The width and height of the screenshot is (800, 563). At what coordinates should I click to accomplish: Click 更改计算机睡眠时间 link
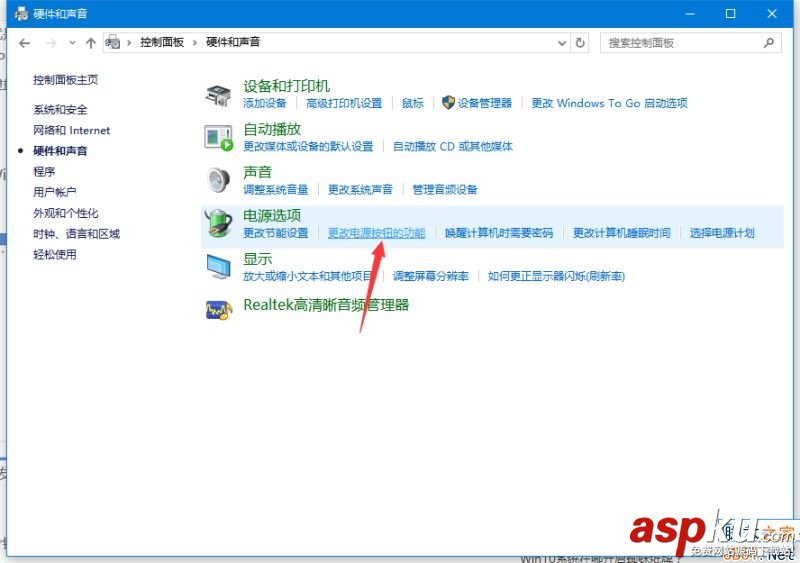pos(621,233)
